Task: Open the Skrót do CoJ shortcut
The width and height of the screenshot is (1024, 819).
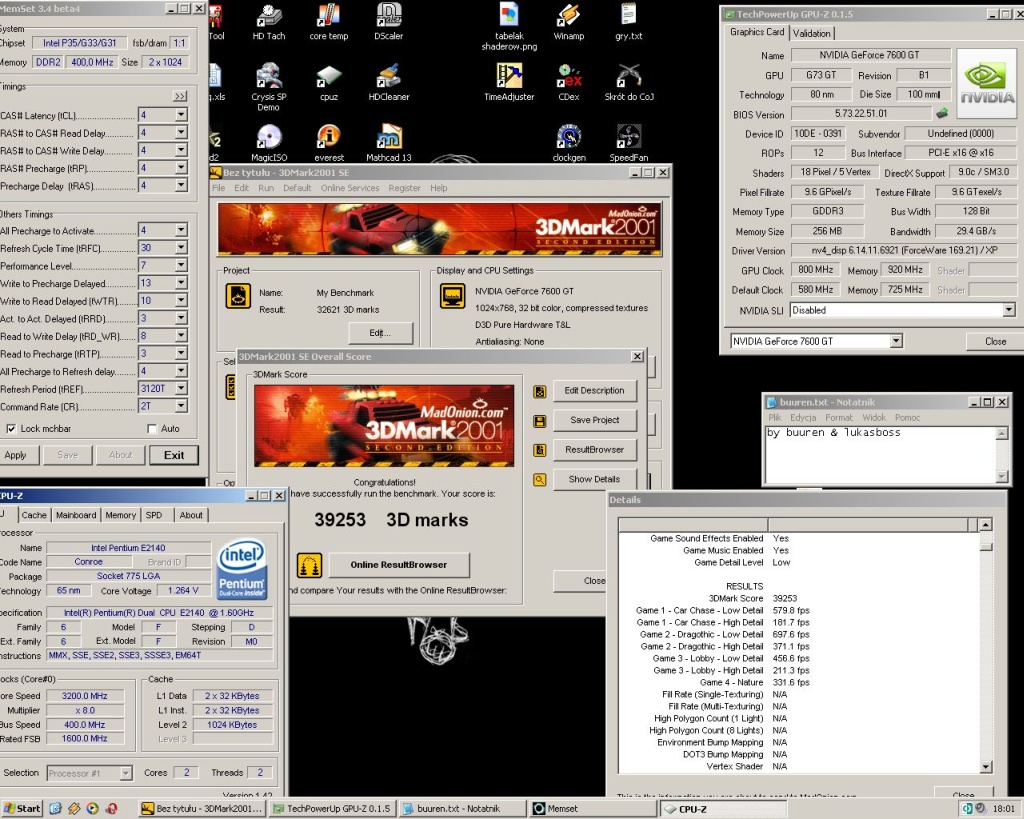Action: pyautogui.click(x=628, y=83)
